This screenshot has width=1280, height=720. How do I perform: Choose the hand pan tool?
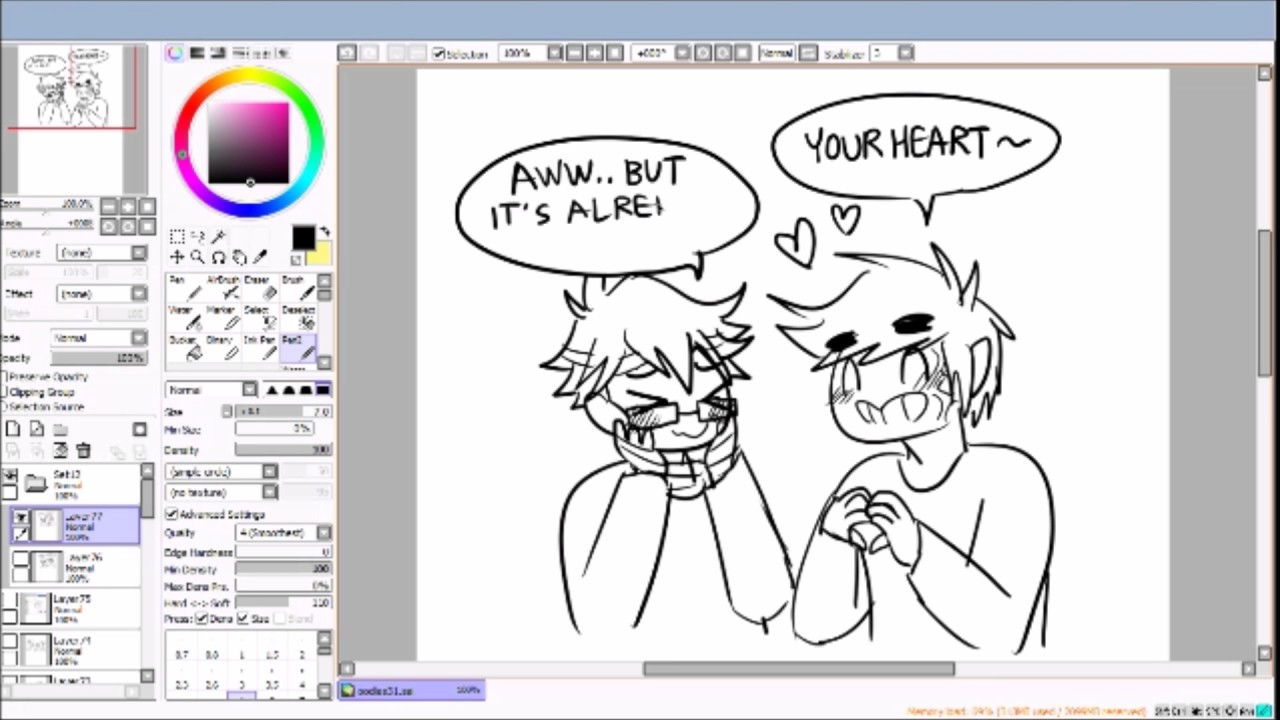pyautogui.click(x=239, y=257)
